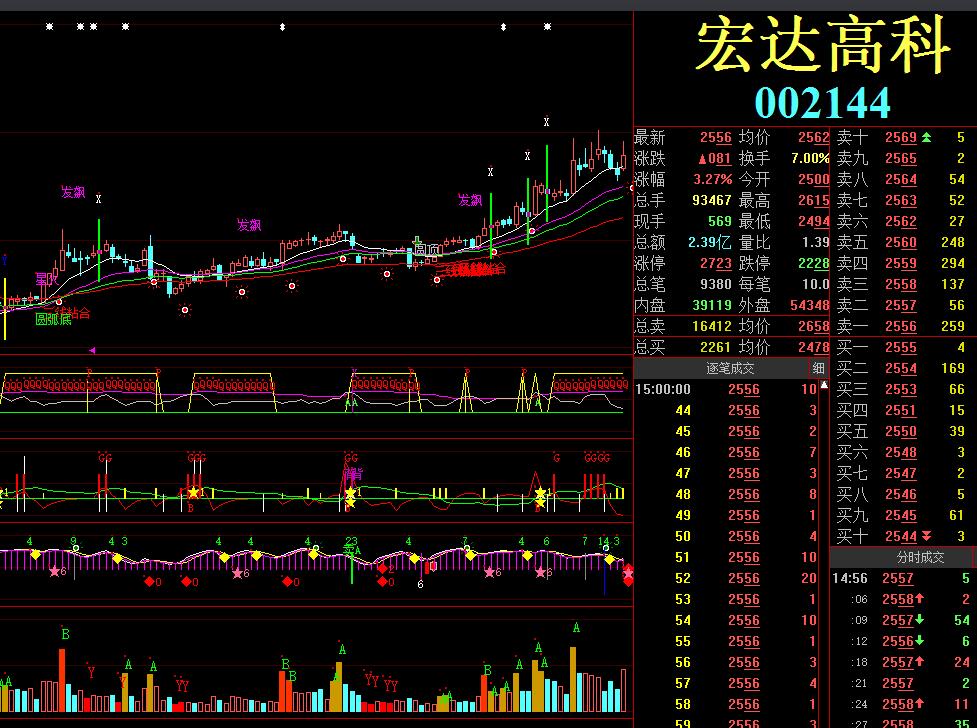Viewport: 977px width, 728px height.
Task: Click the 总笔 value 9380
Action: click(x=715, y=284)
